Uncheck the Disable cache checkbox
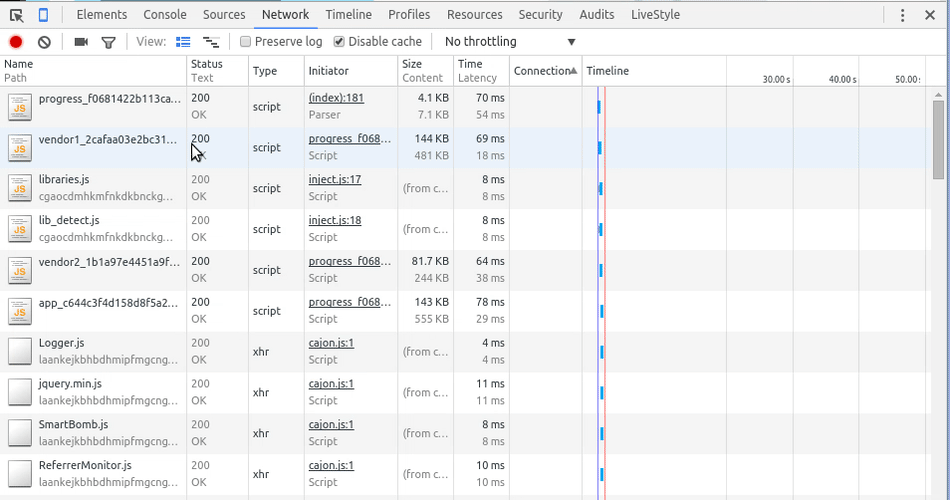The height and width of the screenshot is (500, 950). 339,42
